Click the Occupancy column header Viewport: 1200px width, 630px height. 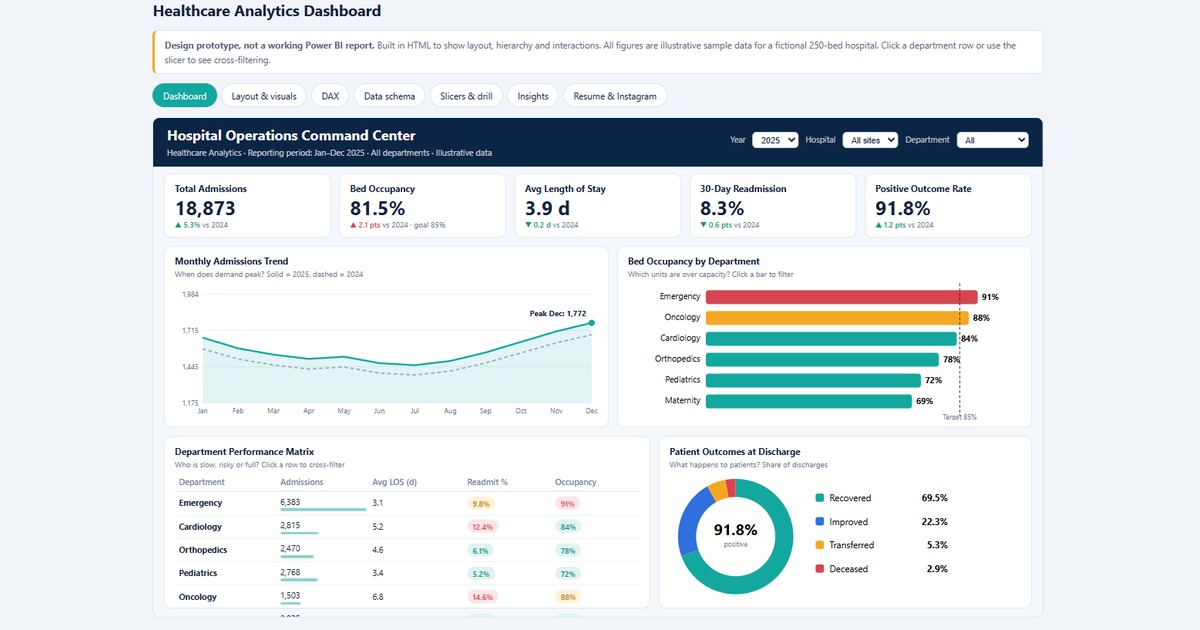point(576,482)
